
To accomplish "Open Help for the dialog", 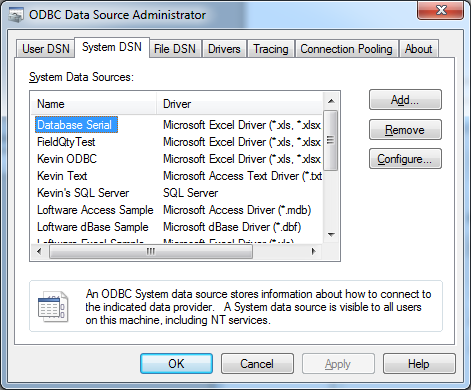I will pyautogui.click(x=419, y=363).
